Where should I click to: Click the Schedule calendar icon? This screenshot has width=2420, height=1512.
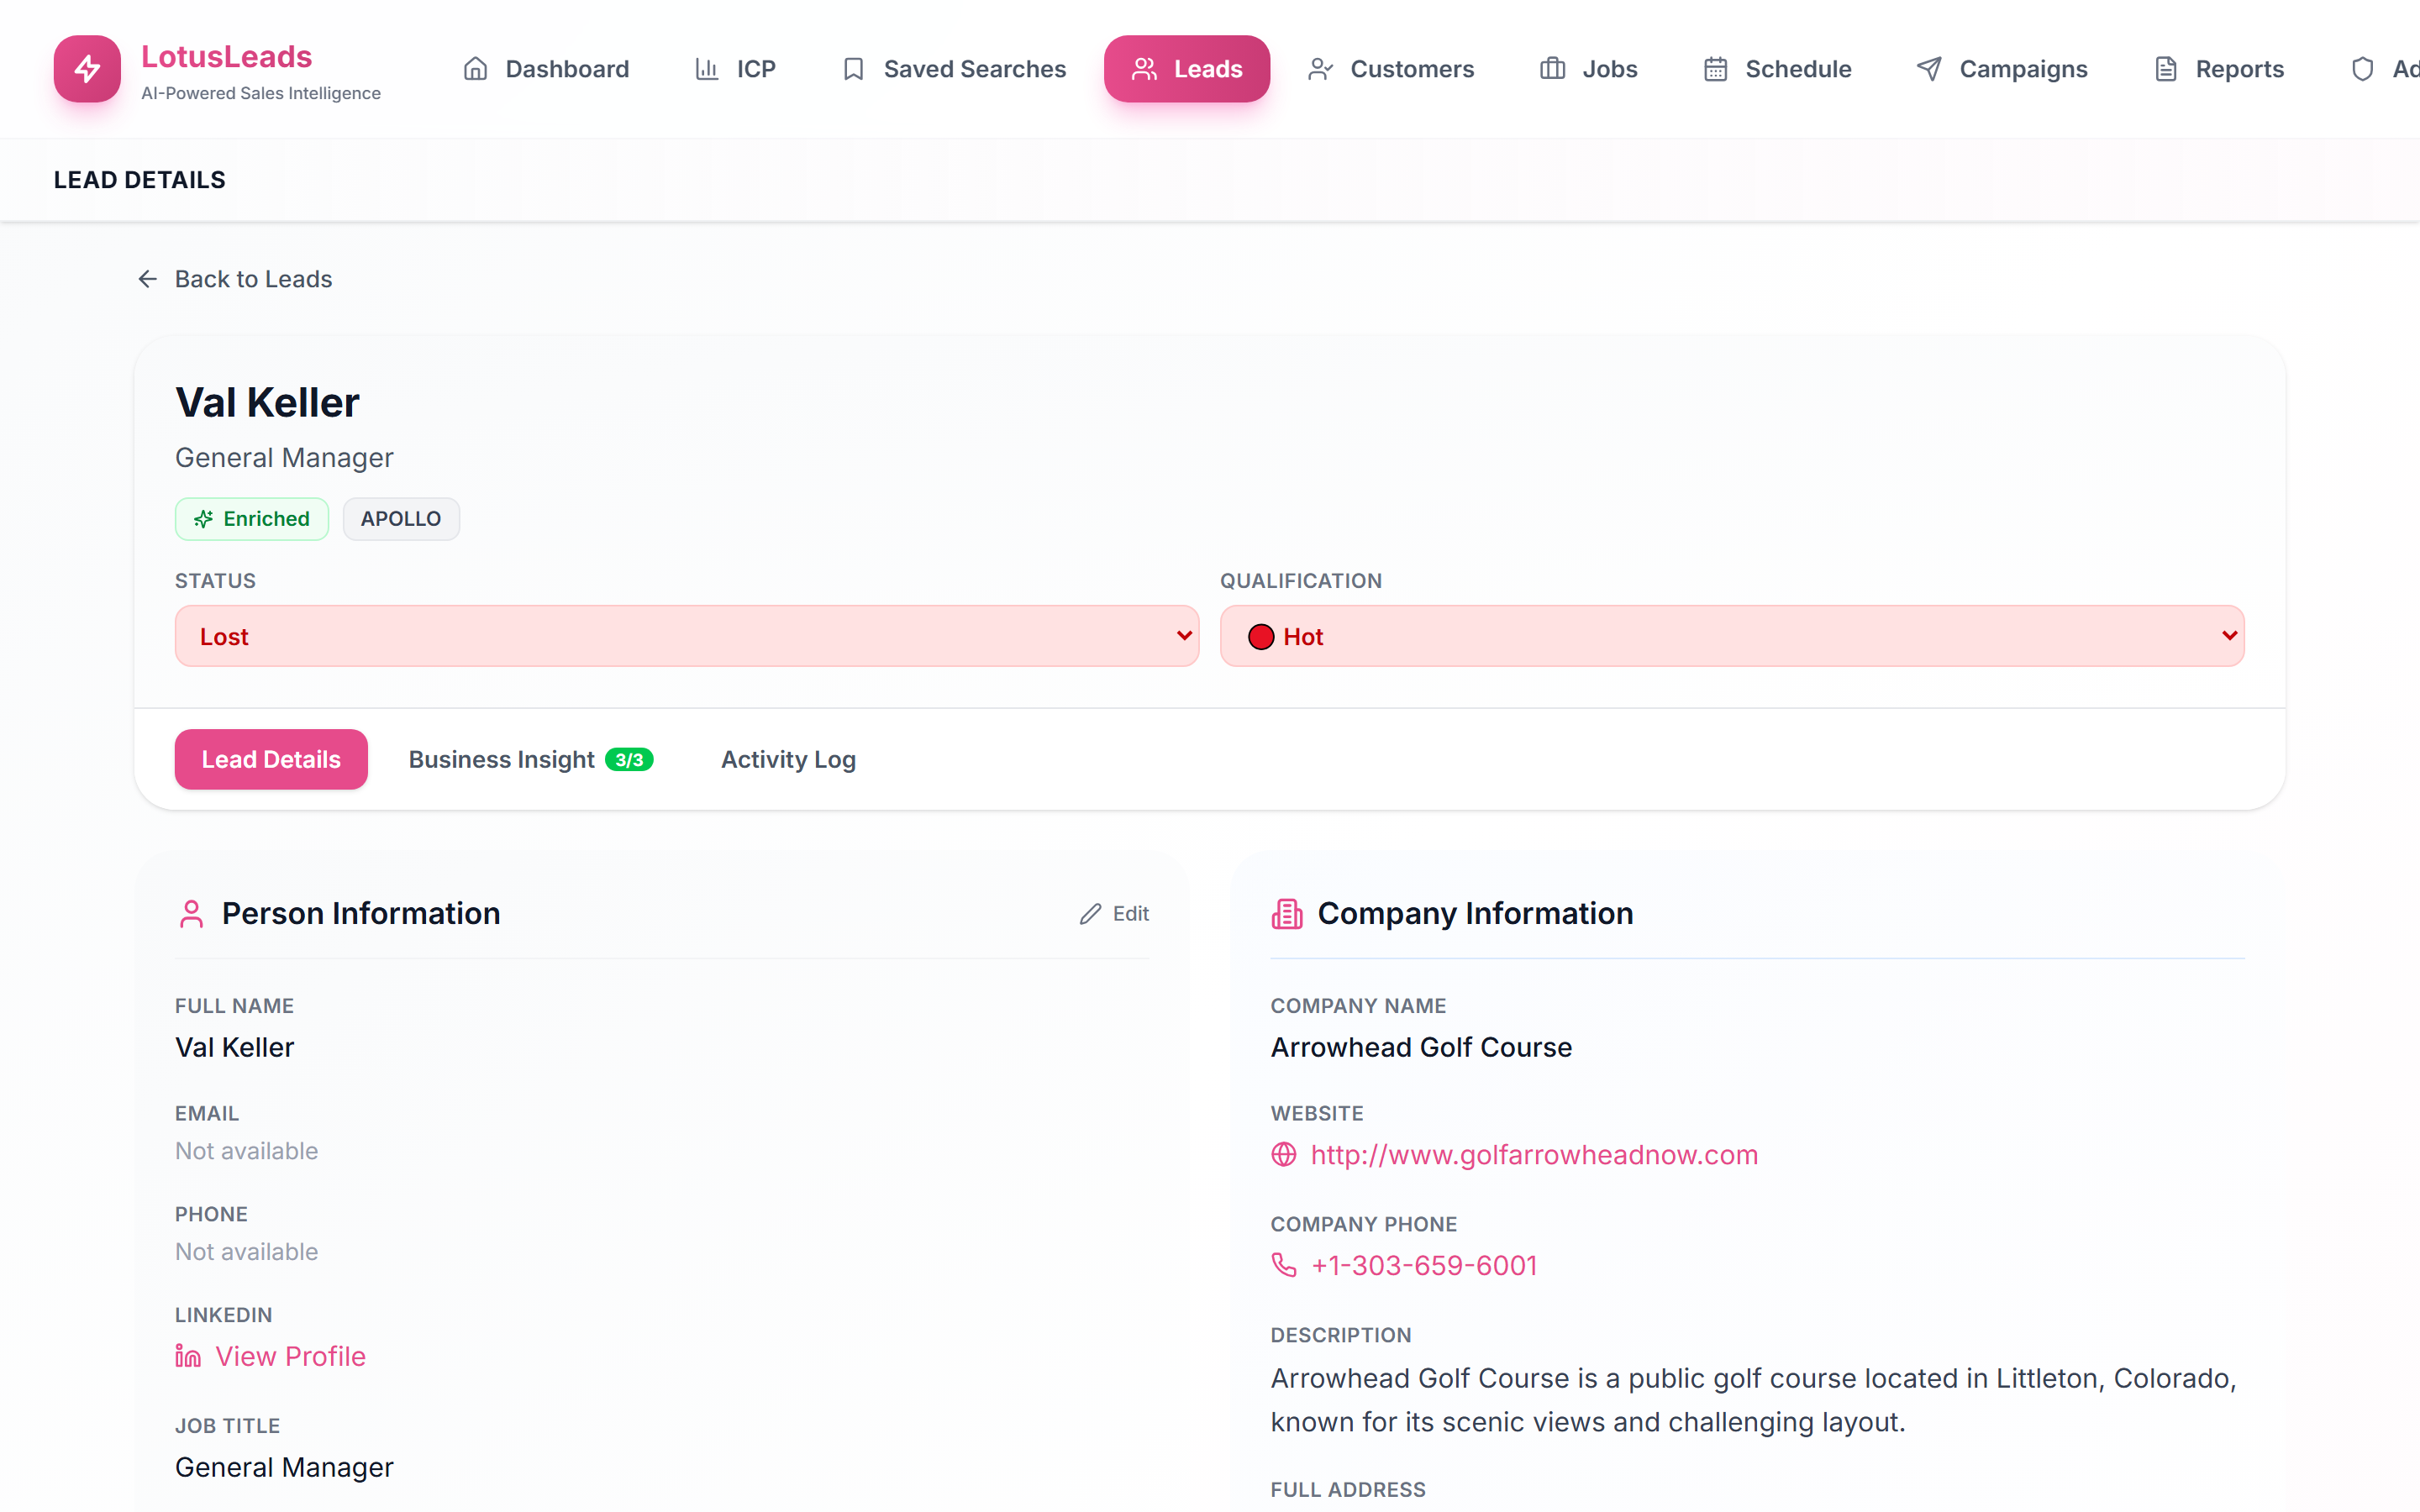tap(1716, 69)
